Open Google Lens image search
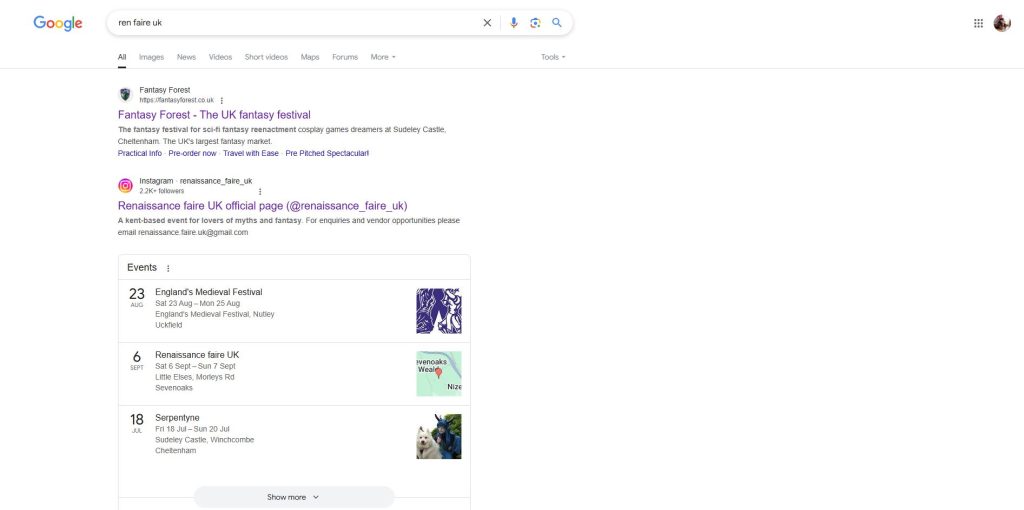 click(535, 23)
